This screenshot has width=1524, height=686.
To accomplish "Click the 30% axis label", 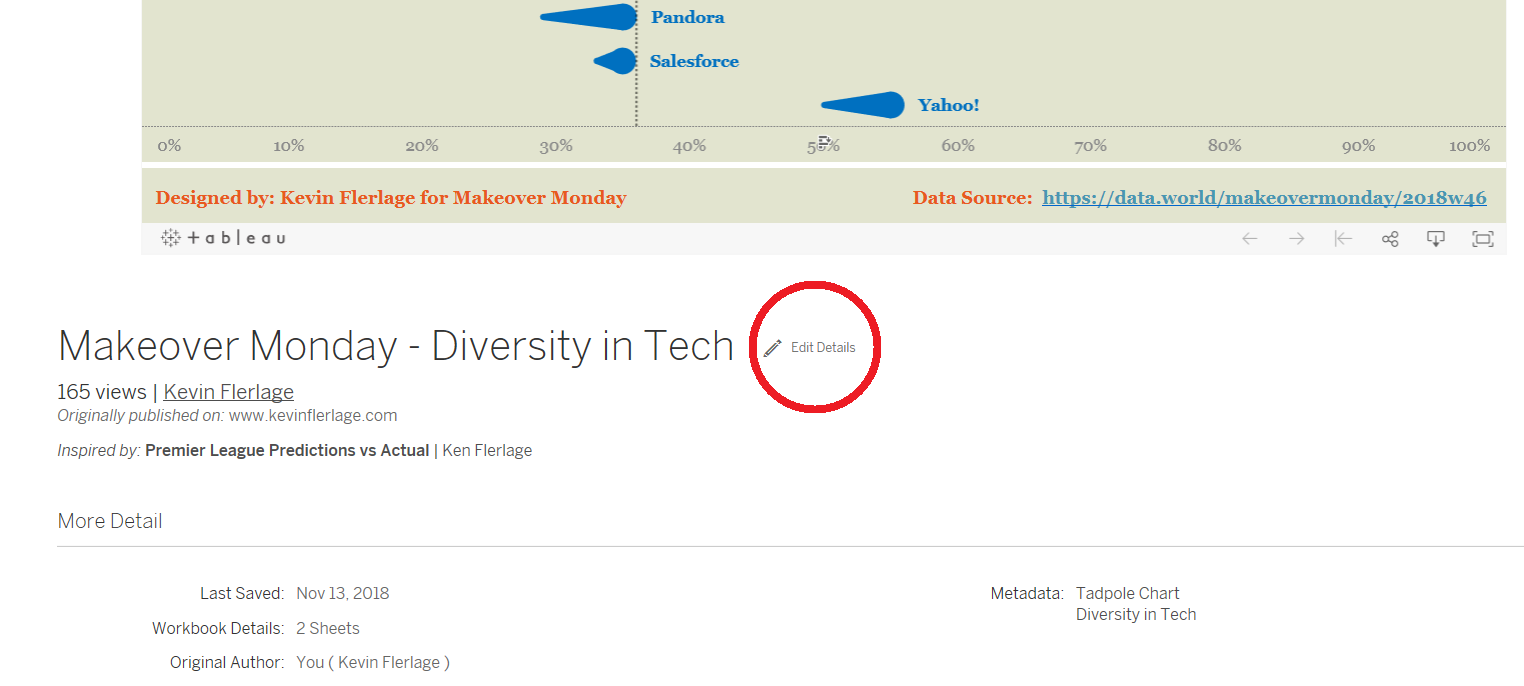I will (x=556, y=146).
